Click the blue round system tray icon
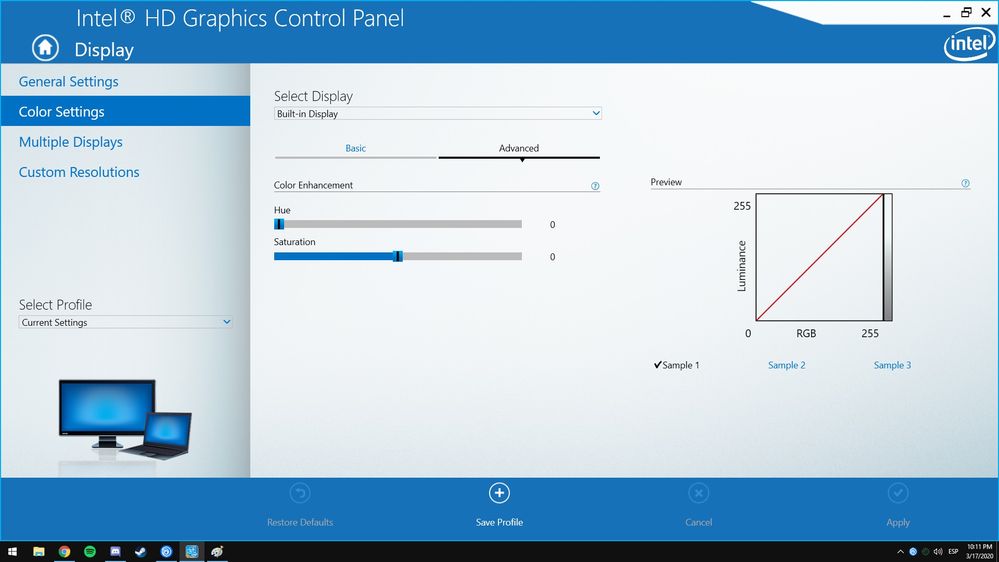The width and height of the screenshot is (999, 562). [913, 552]
